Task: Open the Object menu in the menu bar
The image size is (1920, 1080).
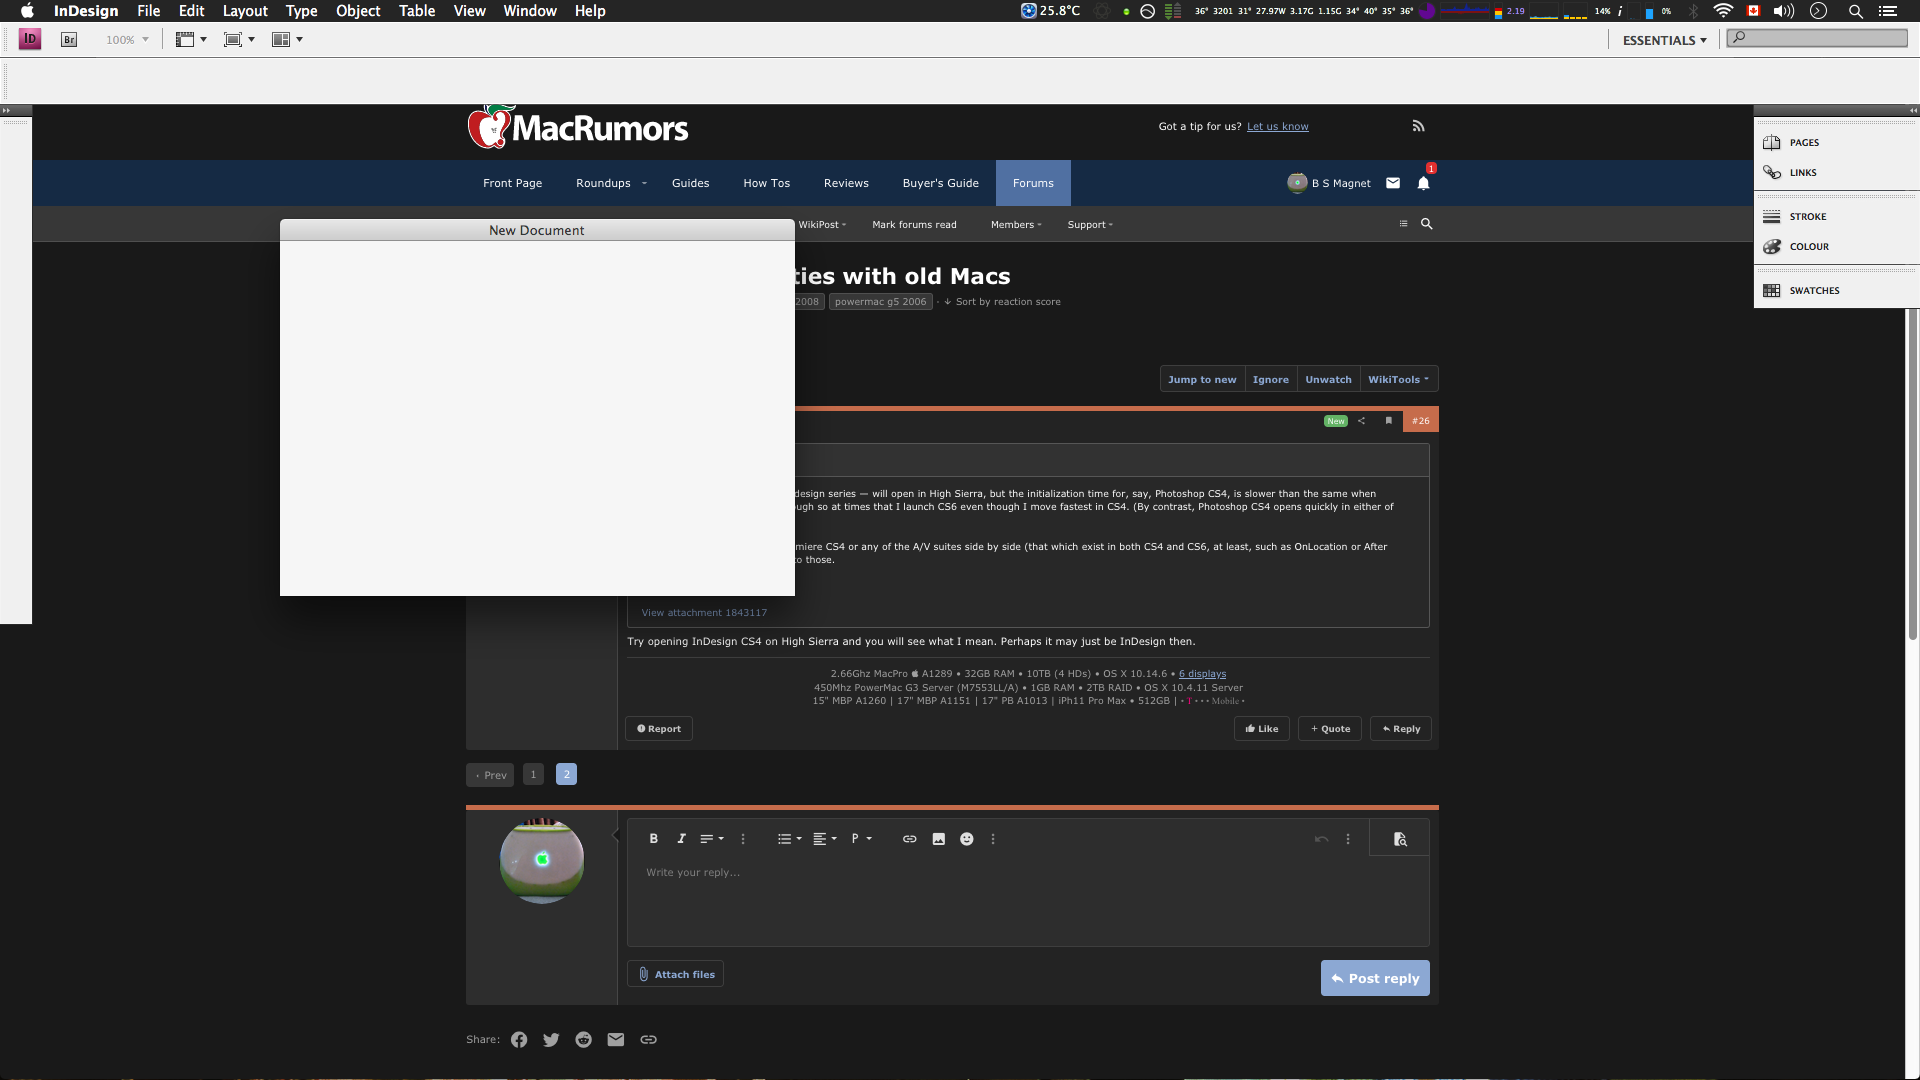Action: [357, 11]
